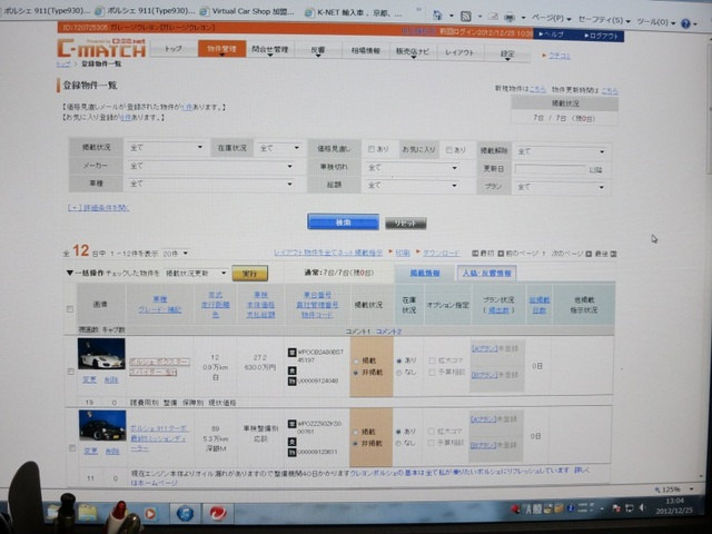Select 在庫 なし radio in Boxster row
Image resolution: width=712 pixels, height=534 pixels.
[399, 373]
